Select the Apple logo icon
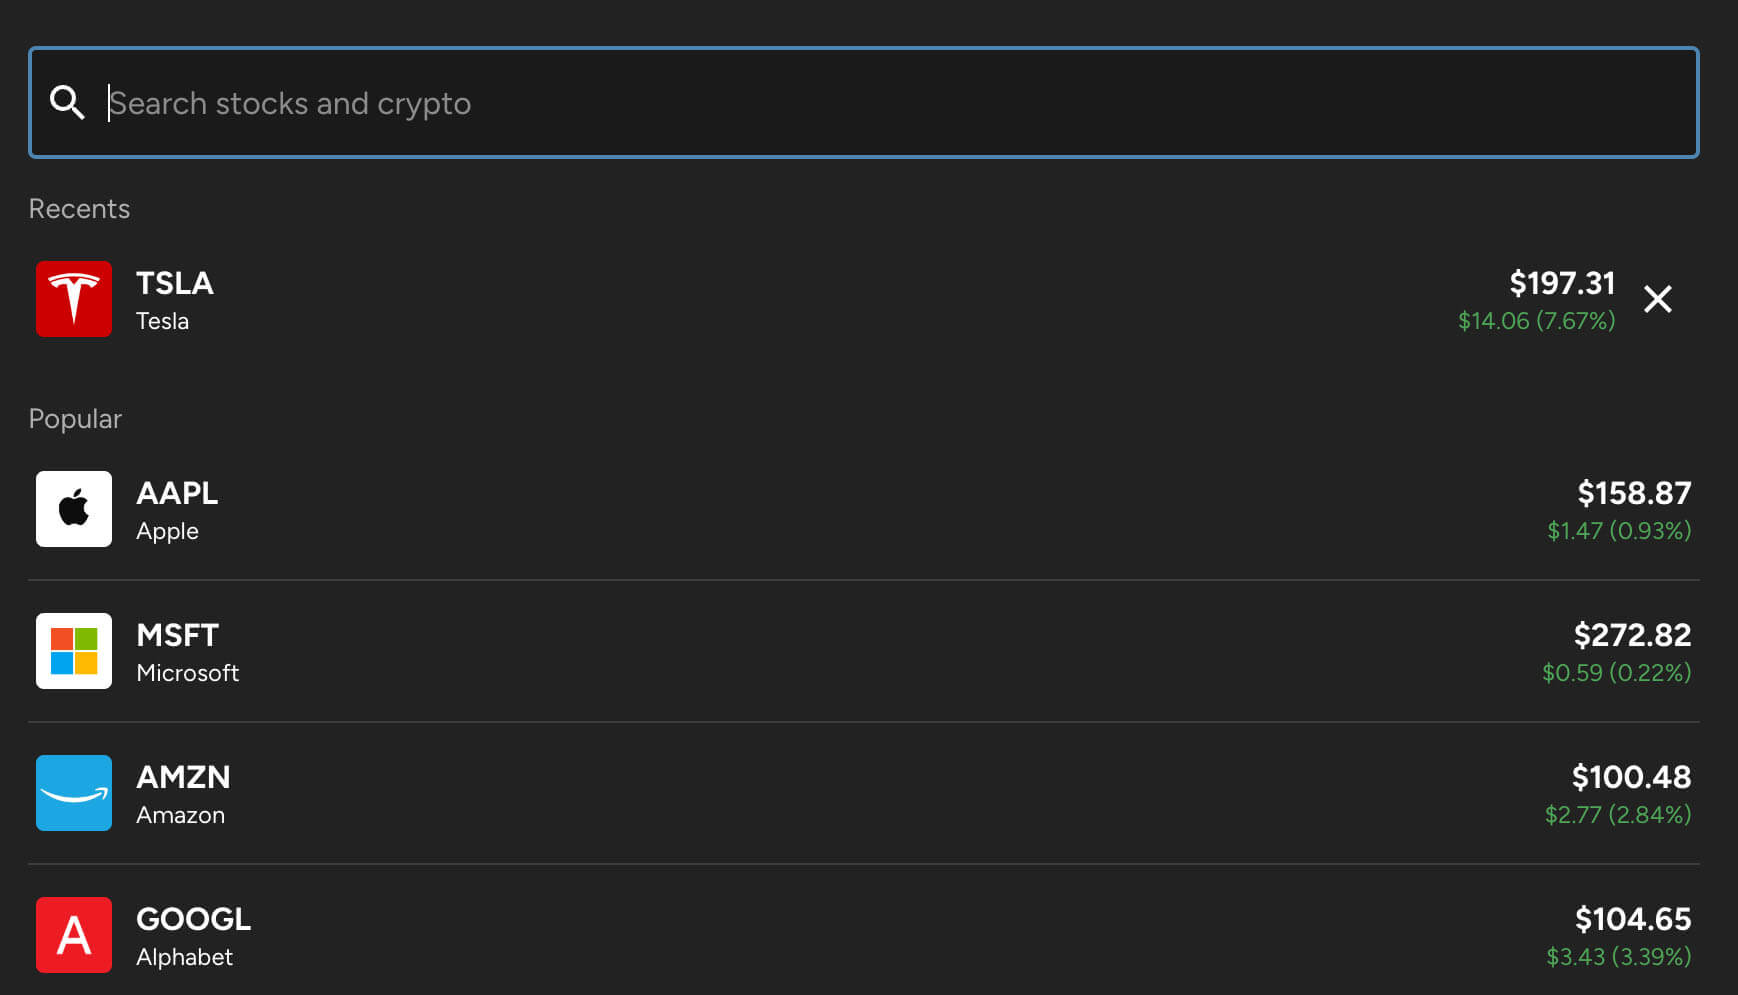The width and height of the screenshot is (1738, 995). 74,509
